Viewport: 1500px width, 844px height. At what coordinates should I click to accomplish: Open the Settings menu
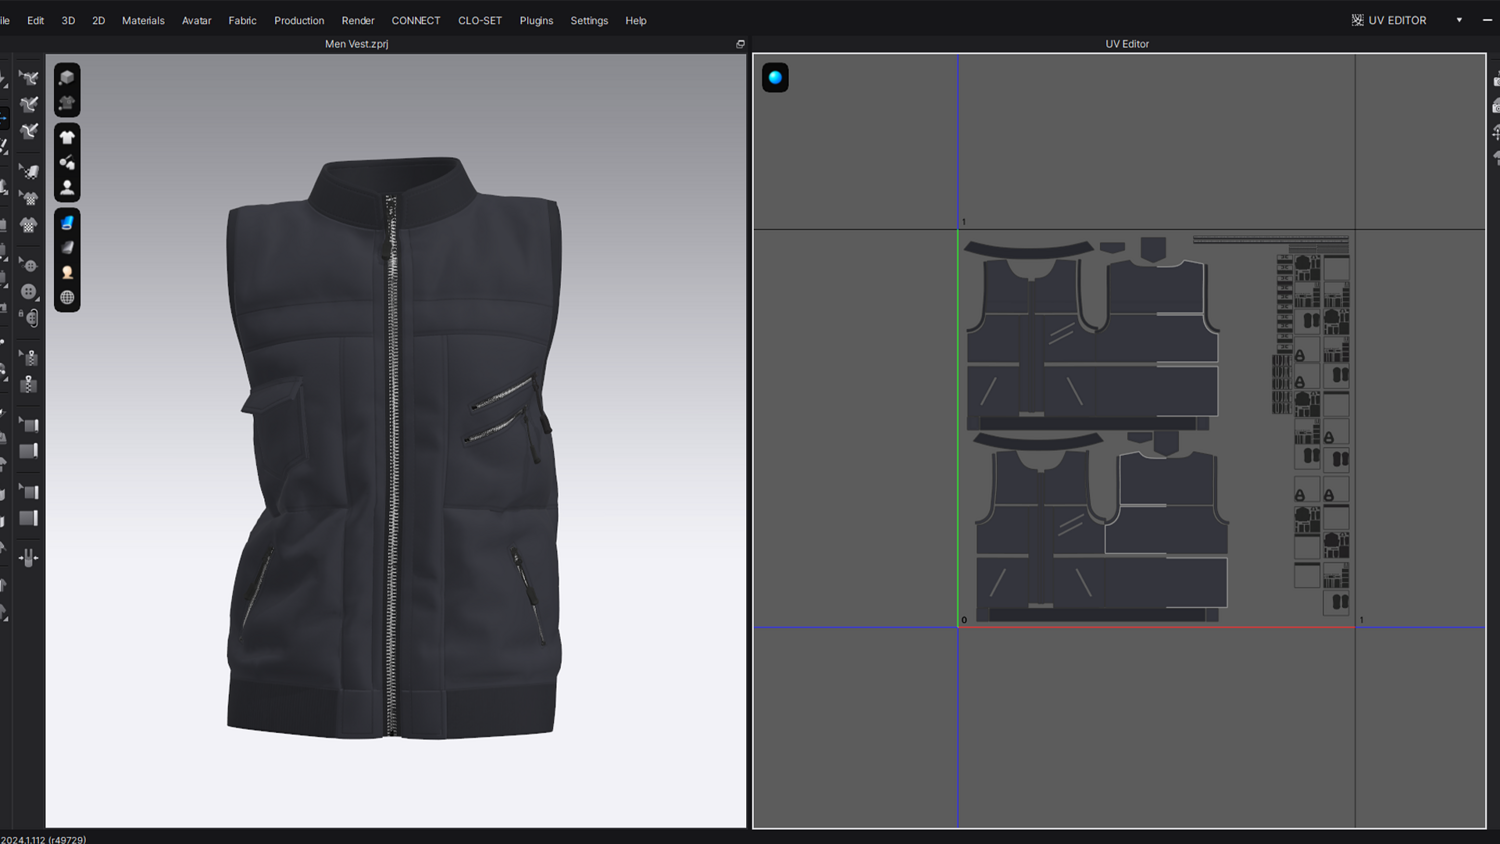click(589, 20)
